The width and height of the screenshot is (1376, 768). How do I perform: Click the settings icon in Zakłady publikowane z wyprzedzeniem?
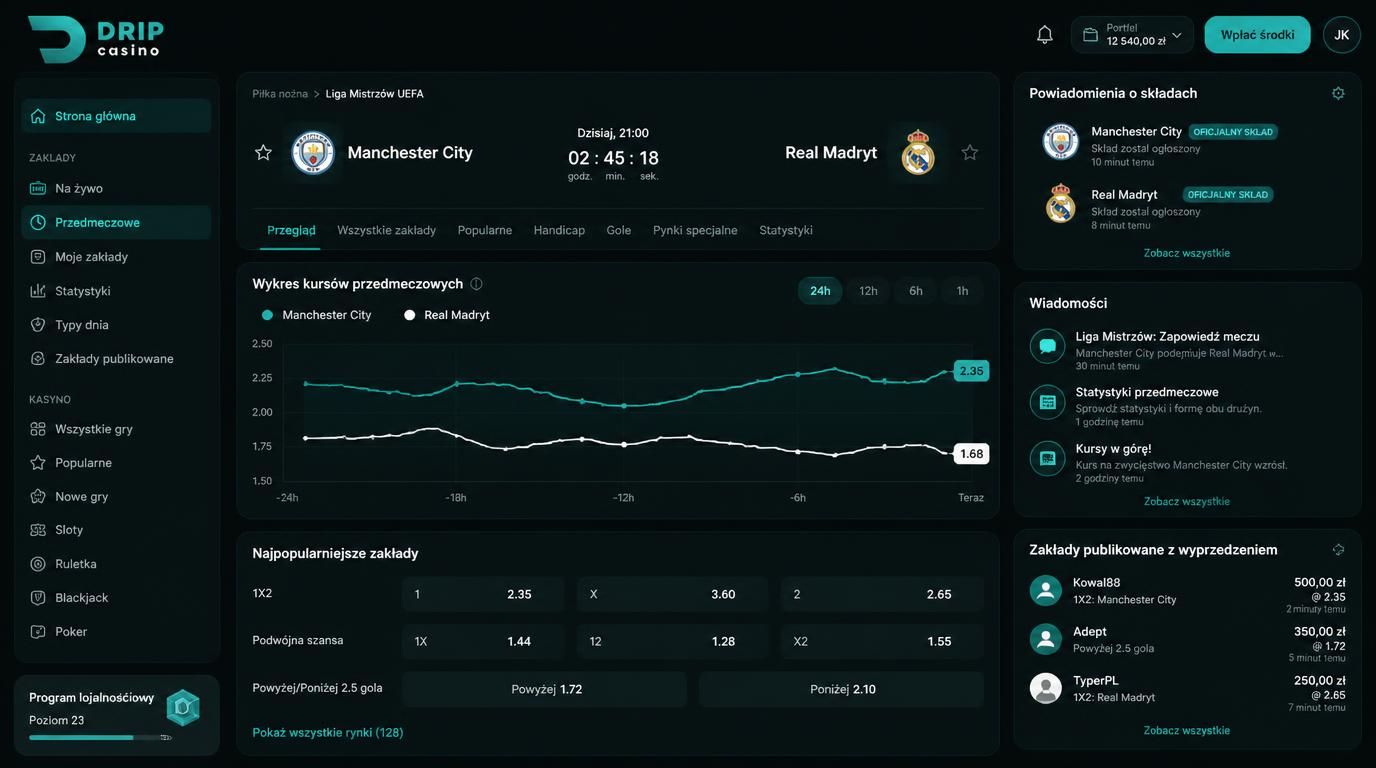[x=1338, y=550]
